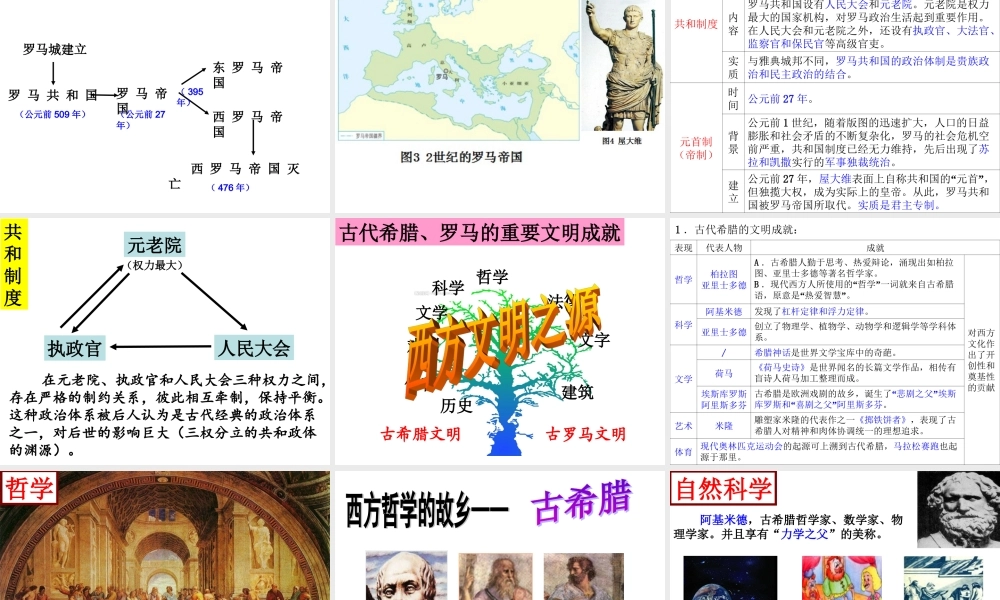Image resolution: width=1000 pixels, height=600 pixels.
Task: Click the '体育' row label in the table
Action: pos(684,451)
